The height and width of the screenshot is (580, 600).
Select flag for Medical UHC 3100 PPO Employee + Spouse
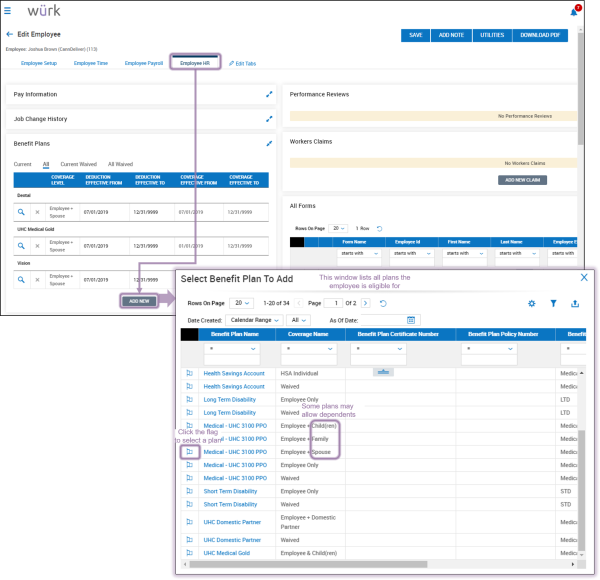tap(189, 452)
